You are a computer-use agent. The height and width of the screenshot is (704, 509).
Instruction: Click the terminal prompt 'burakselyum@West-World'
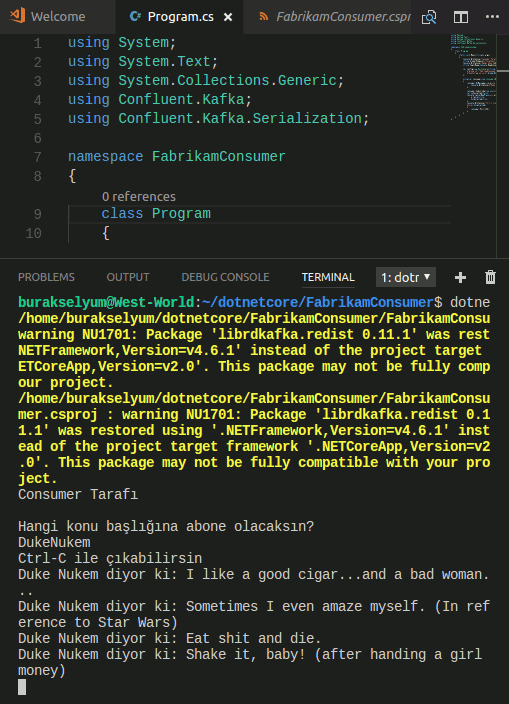(x=106, y=302)
